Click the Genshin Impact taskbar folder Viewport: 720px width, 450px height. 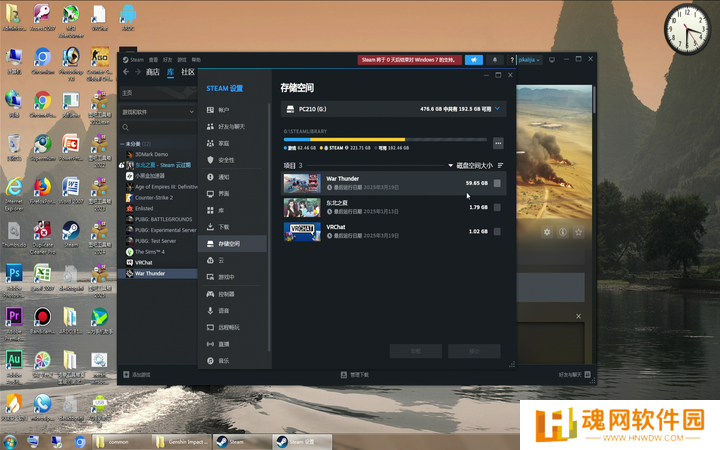tap(182, 442)
